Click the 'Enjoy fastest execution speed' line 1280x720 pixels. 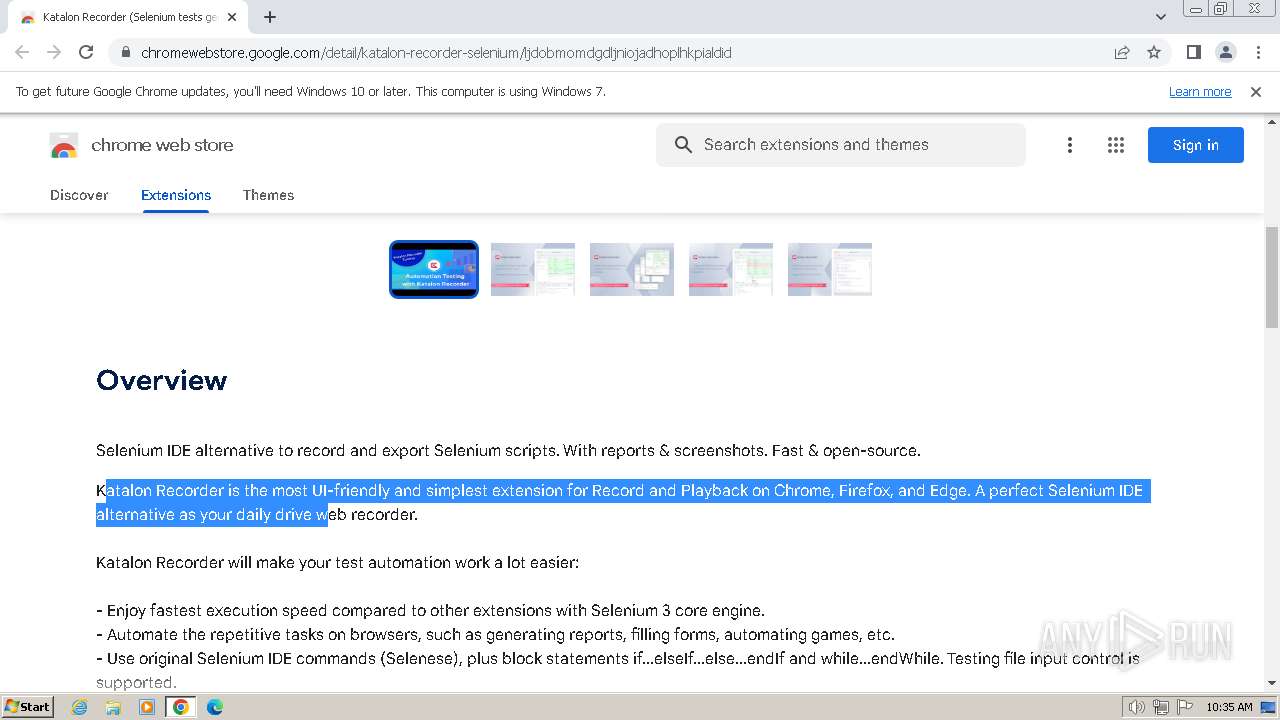pyautogui.click(x=430, y=611)
